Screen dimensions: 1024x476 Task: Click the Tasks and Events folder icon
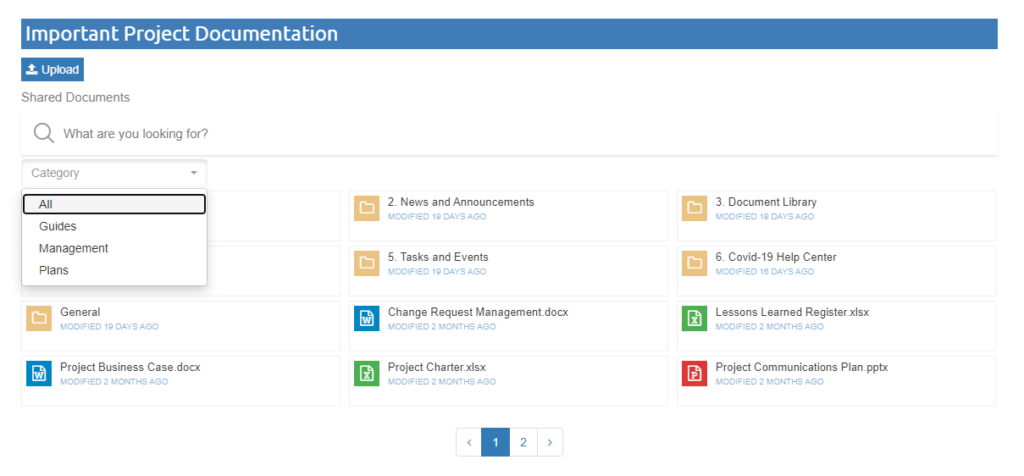pos(367,263)
